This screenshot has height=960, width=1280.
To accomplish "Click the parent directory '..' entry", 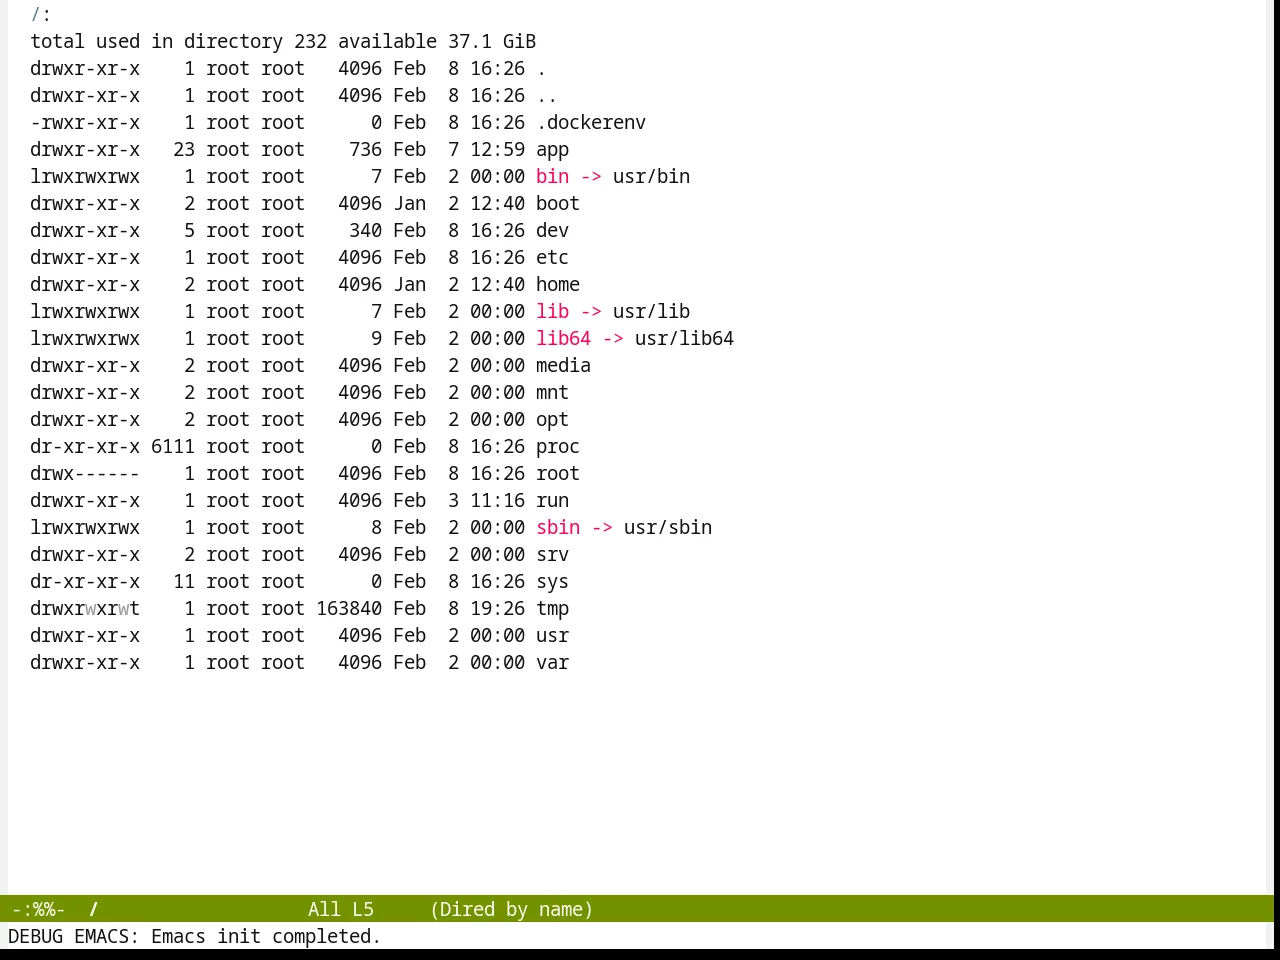I will click(x=547, y=96).
